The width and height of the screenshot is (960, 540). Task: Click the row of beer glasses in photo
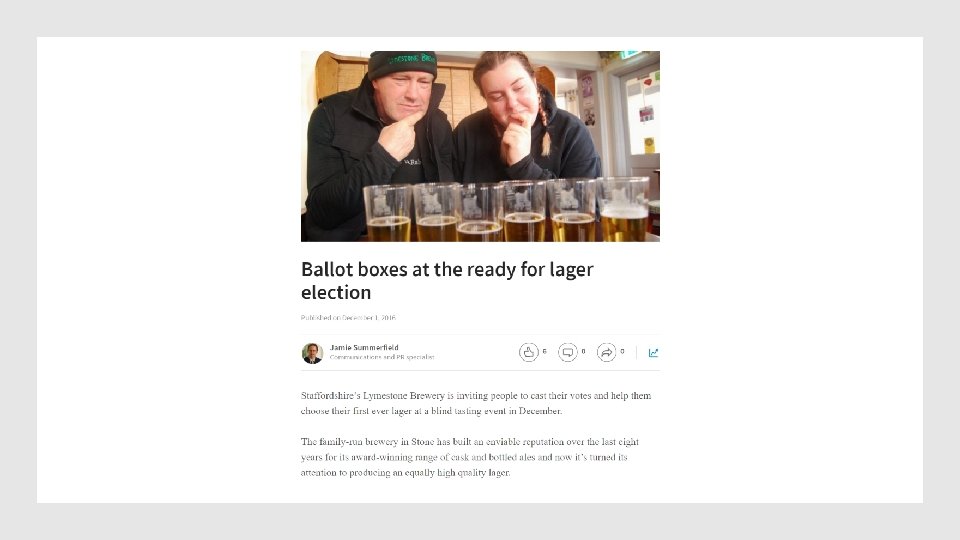[506, 210]
